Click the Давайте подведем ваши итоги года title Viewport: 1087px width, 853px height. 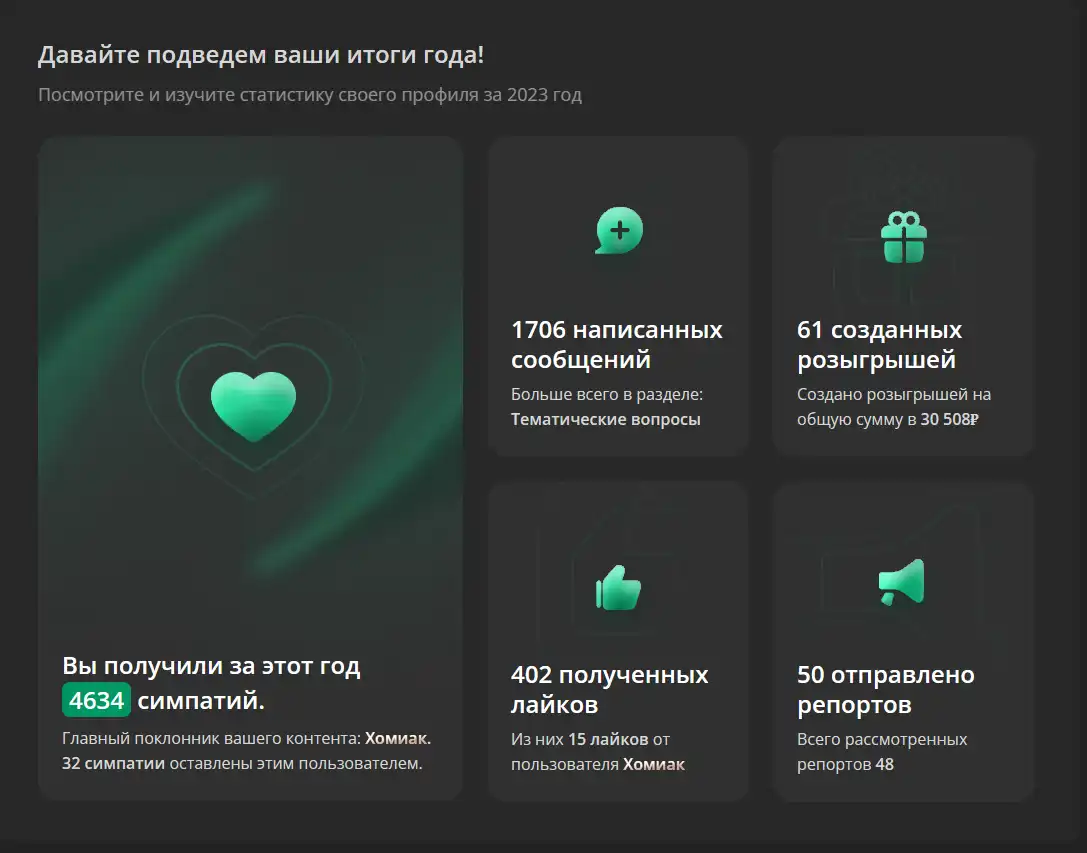click(261, 55)
